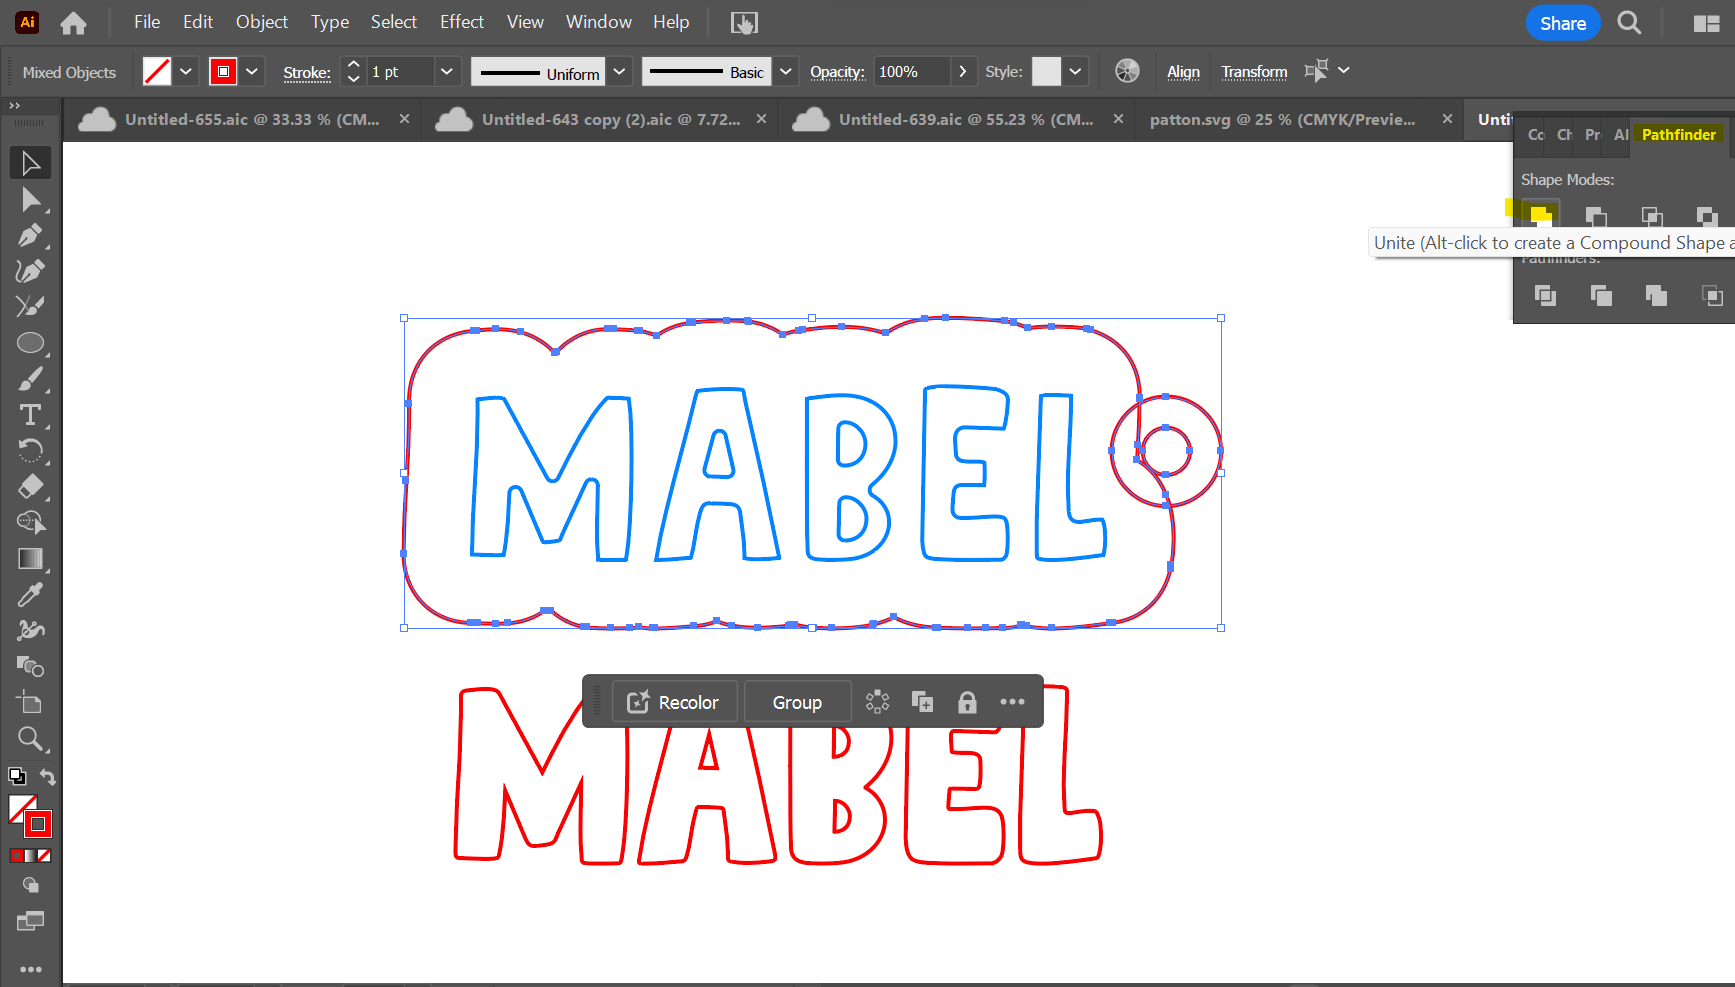The width and height of the screenshot is (1735, 987).
Task: Switch to the patton.svg document tab
Action: (x=1282, y=120)
